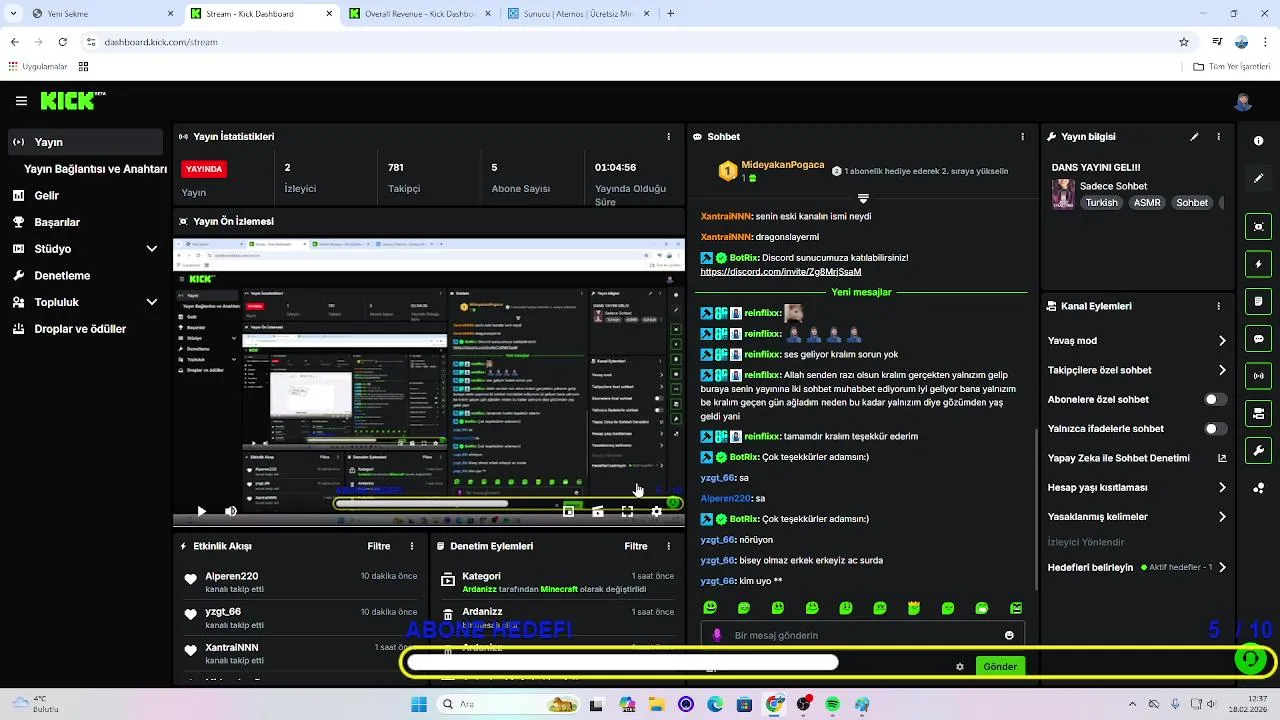Image resolution: width=1280 pixels, height=720 pixels.
Task: Toggle the wrench icon in right sidebar
Action: (1259, 451)
